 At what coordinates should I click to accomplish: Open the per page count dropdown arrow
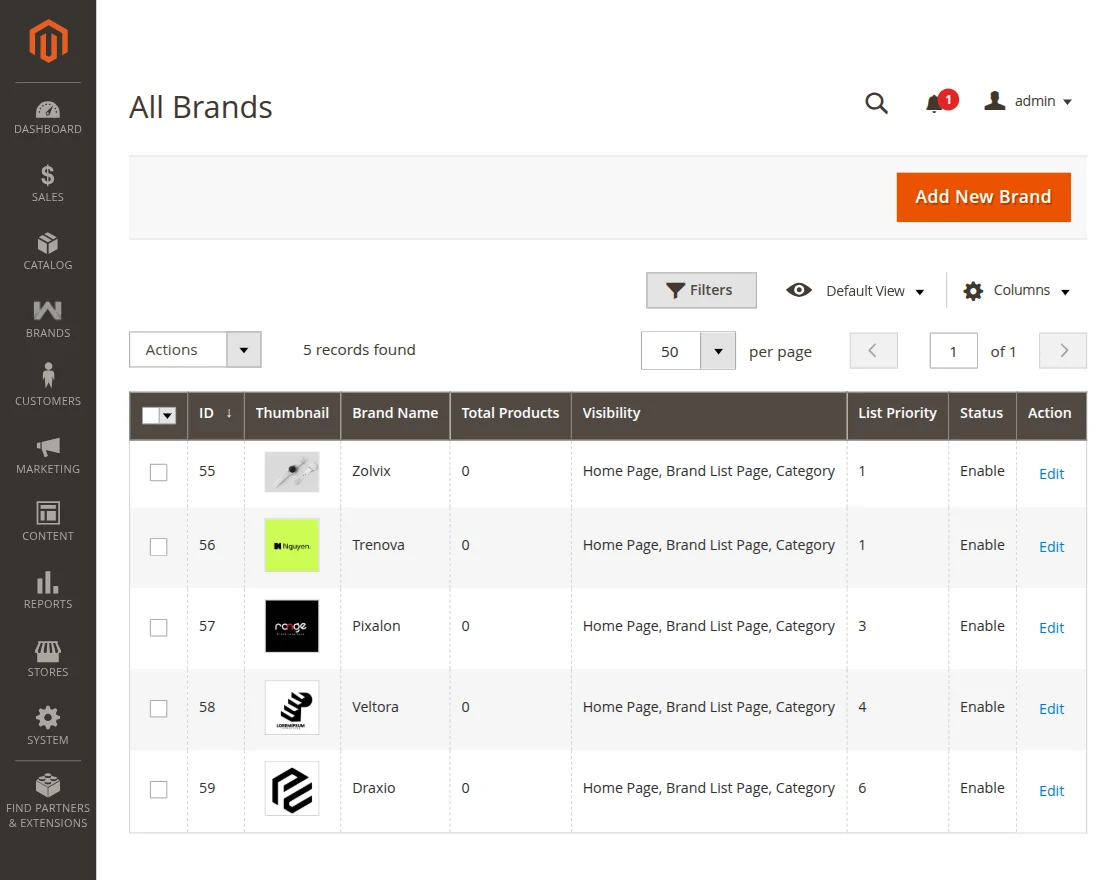click(718, 351)
